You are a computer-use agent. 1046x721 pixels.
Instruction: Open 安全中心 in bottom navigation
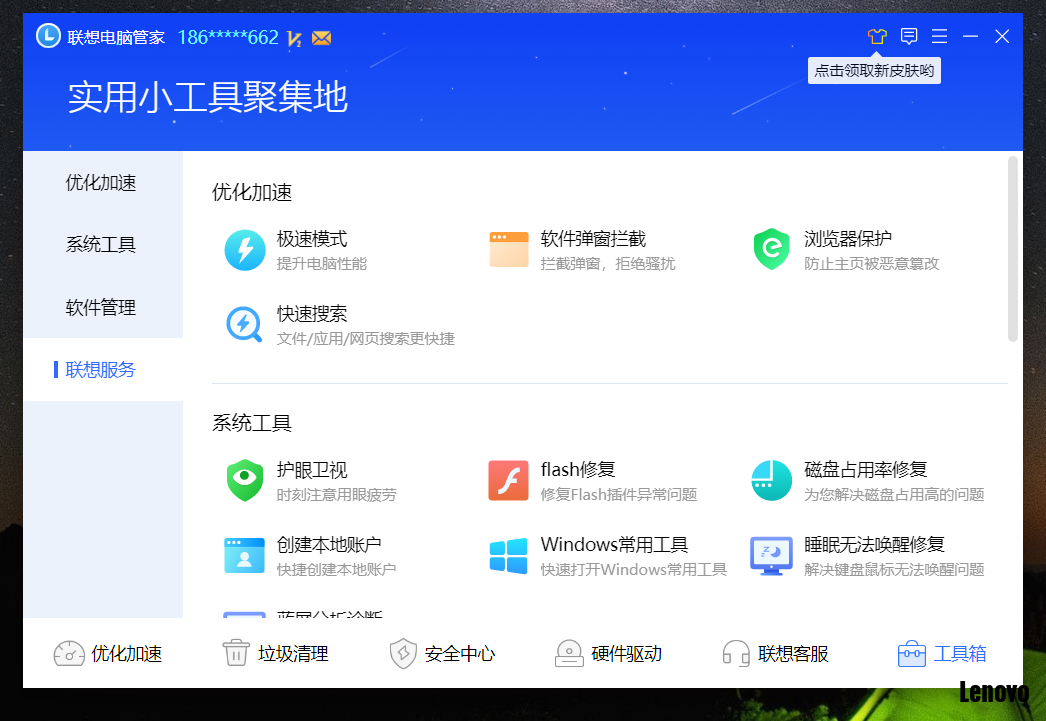442,654
